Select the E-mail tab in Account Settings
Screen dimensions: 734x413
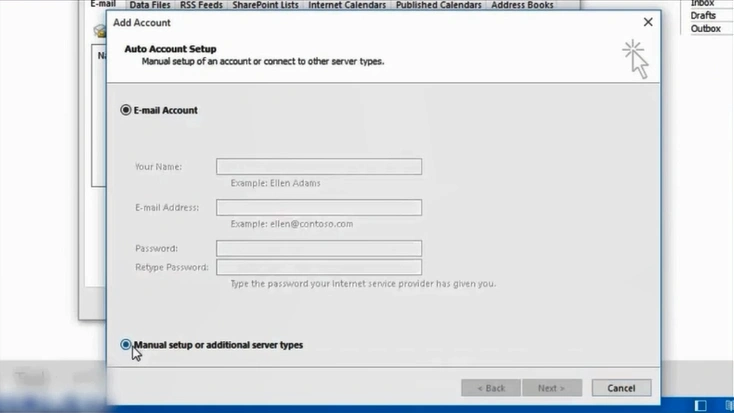(x=103, y=4)
